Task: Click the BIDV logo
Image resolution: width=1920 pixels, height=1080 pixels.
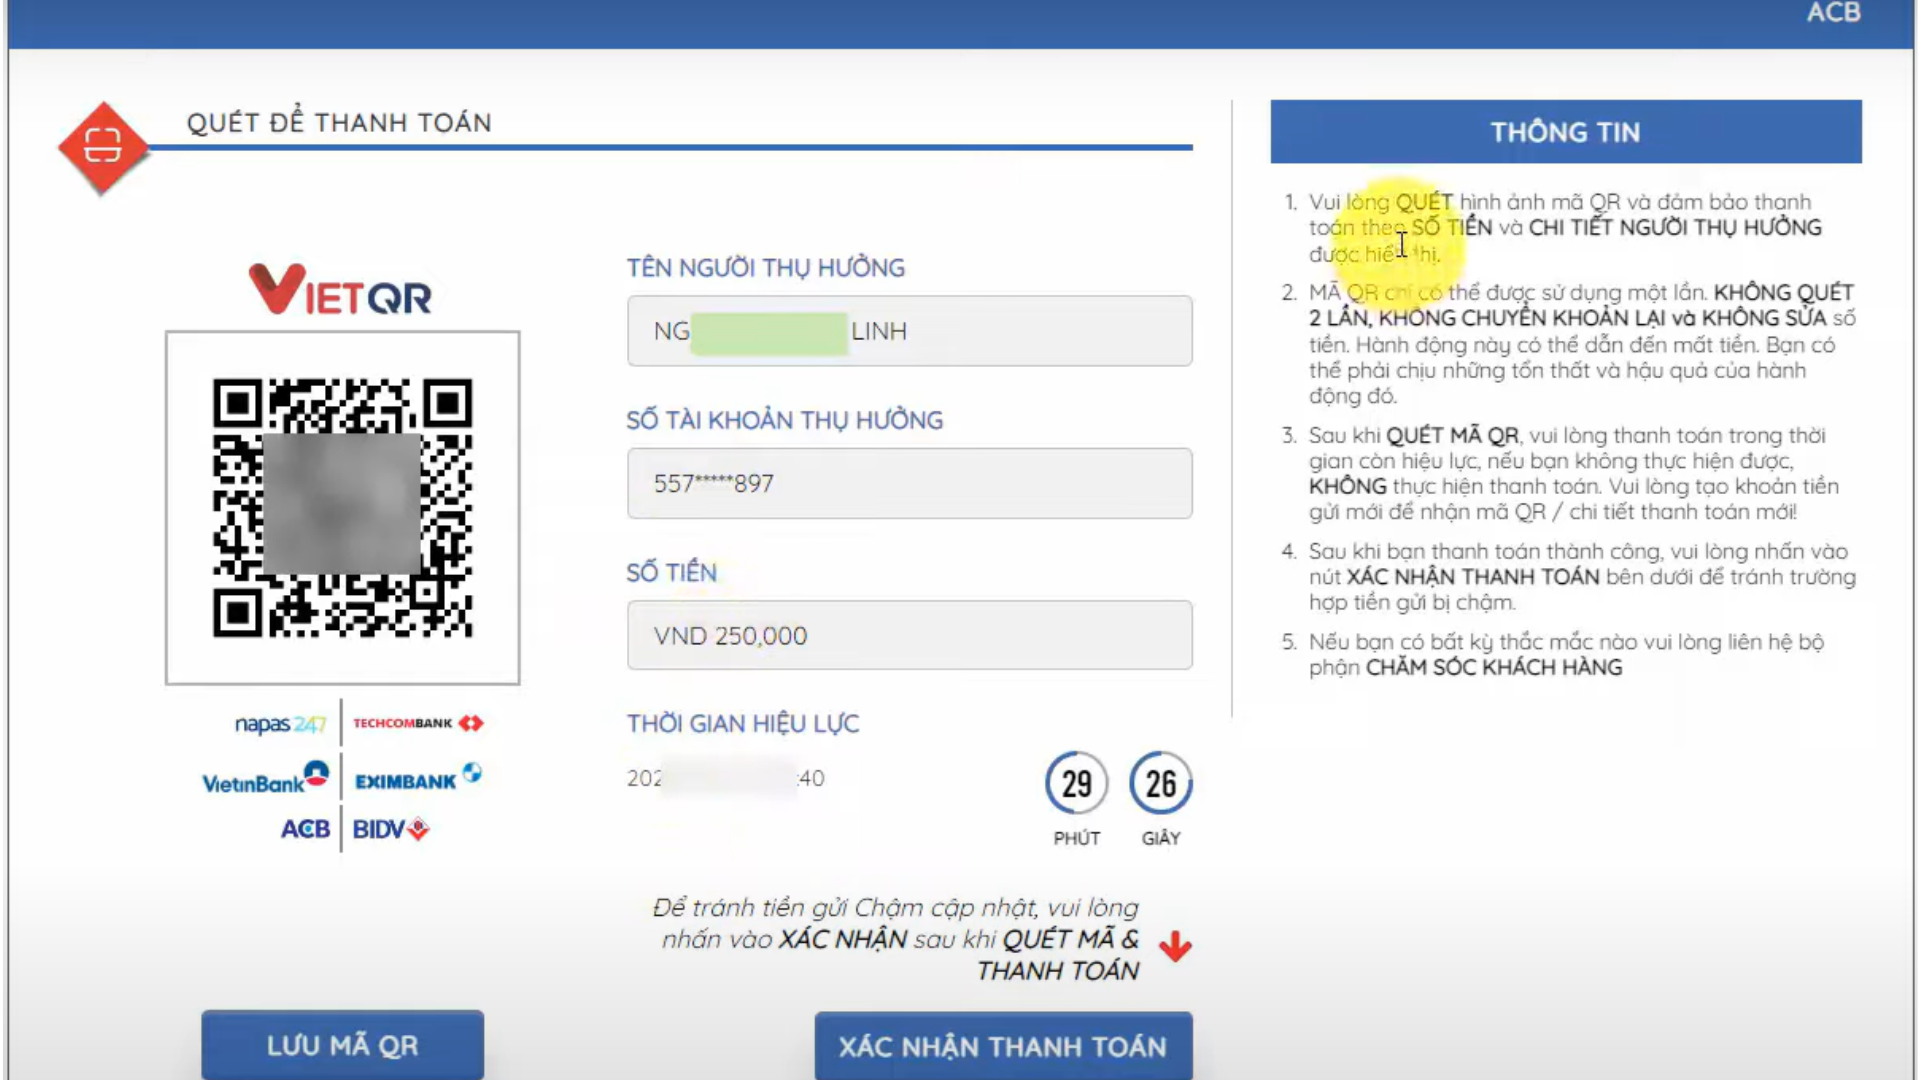Action: coord(391,829)
